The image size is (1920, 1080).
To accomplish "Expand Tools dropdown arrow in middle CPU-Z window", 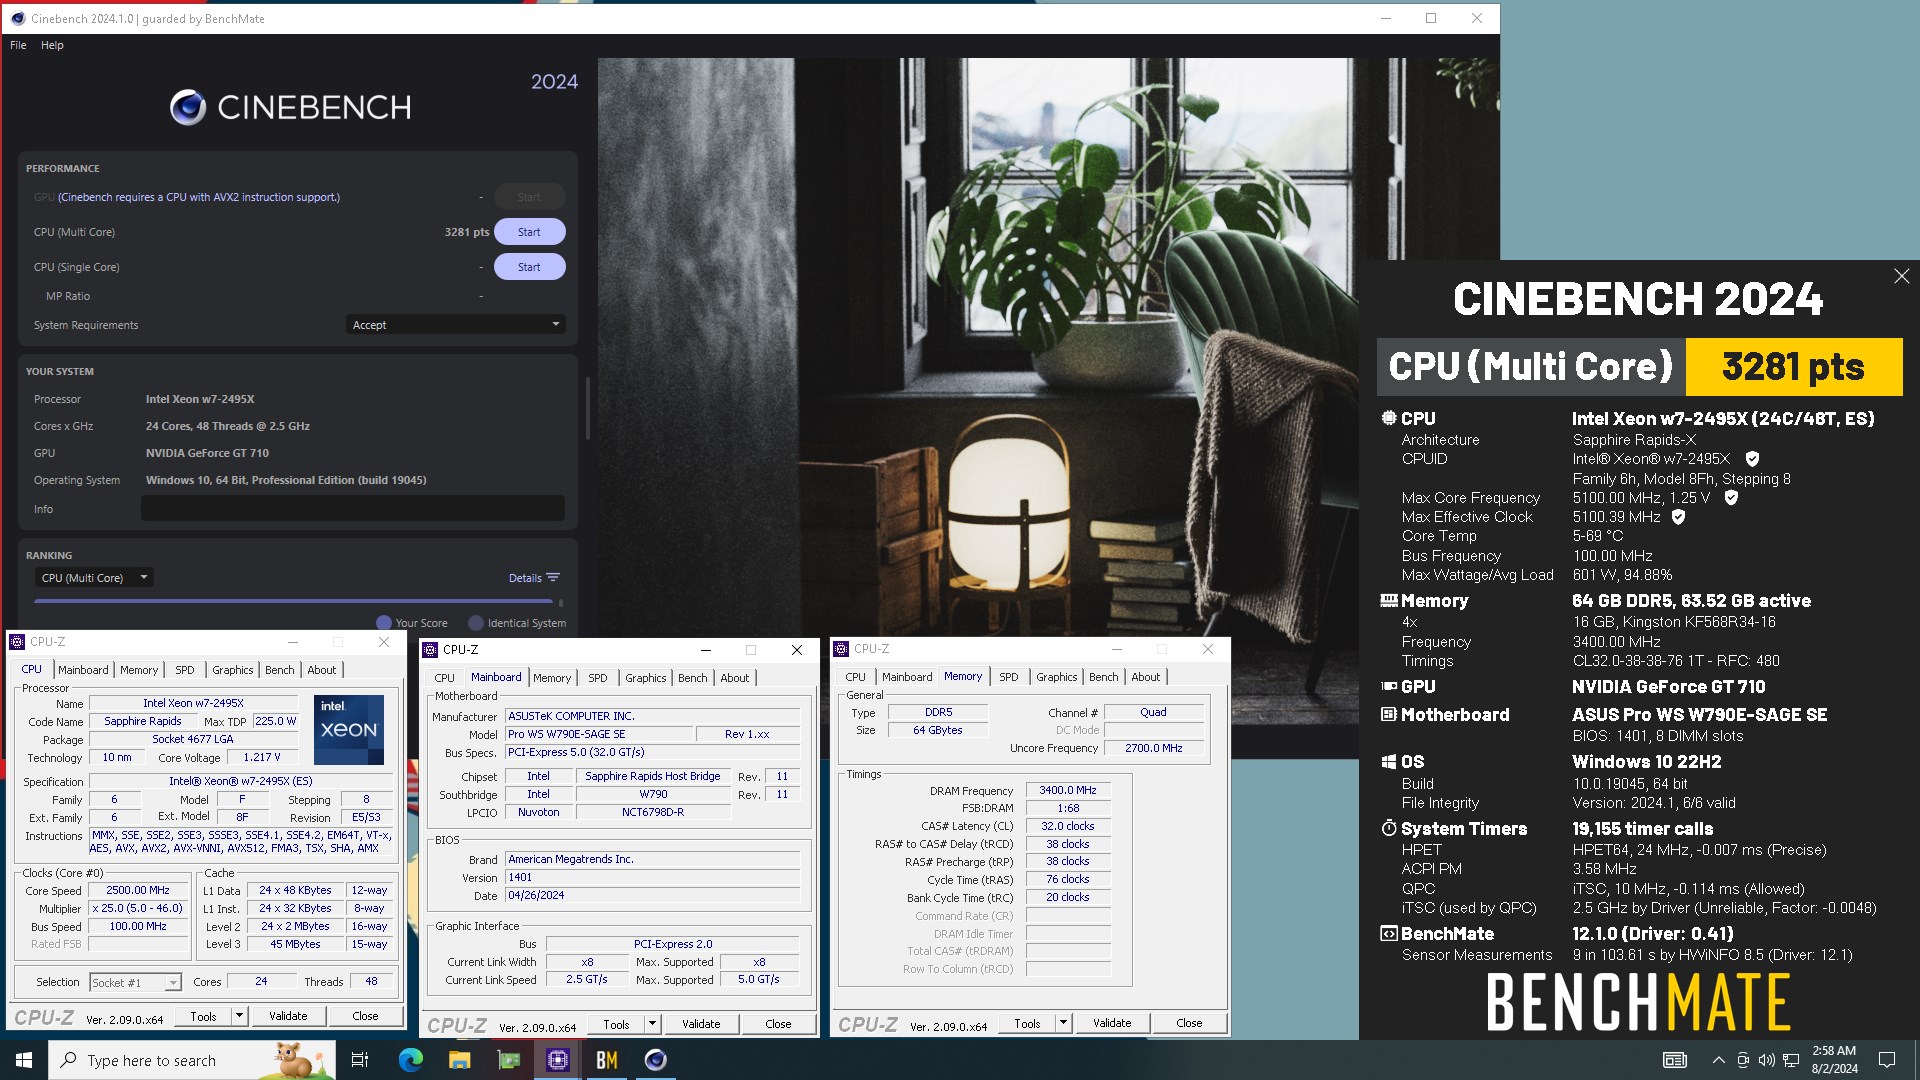I will [x=652, y=1024].
